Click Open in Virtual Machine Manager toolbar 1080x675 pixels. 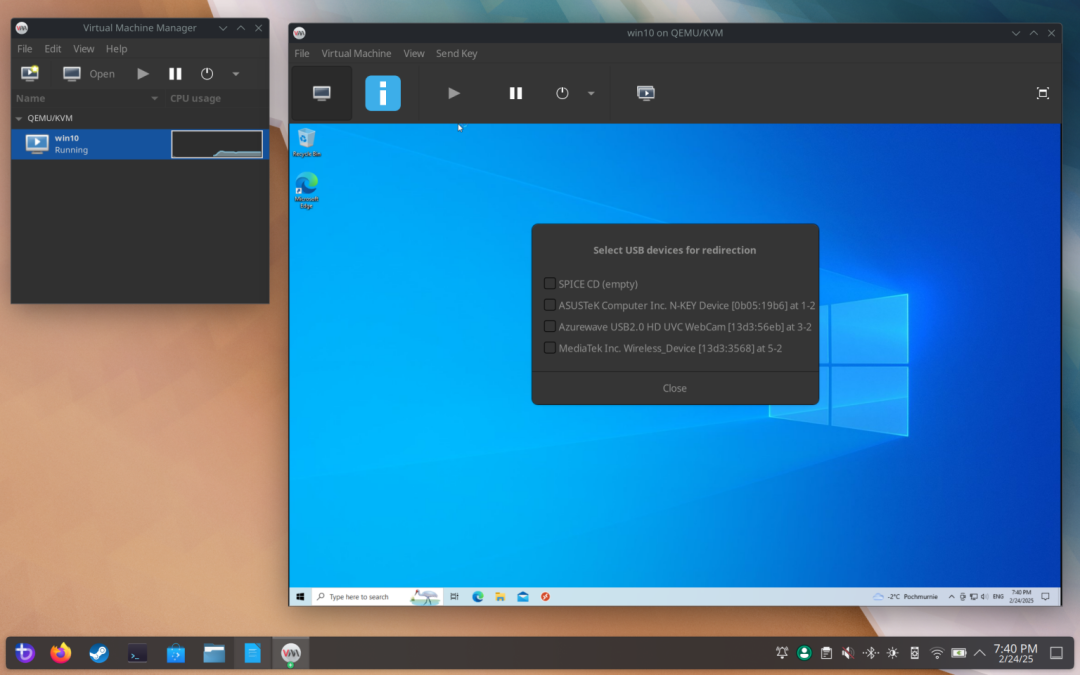coord(89,74)
